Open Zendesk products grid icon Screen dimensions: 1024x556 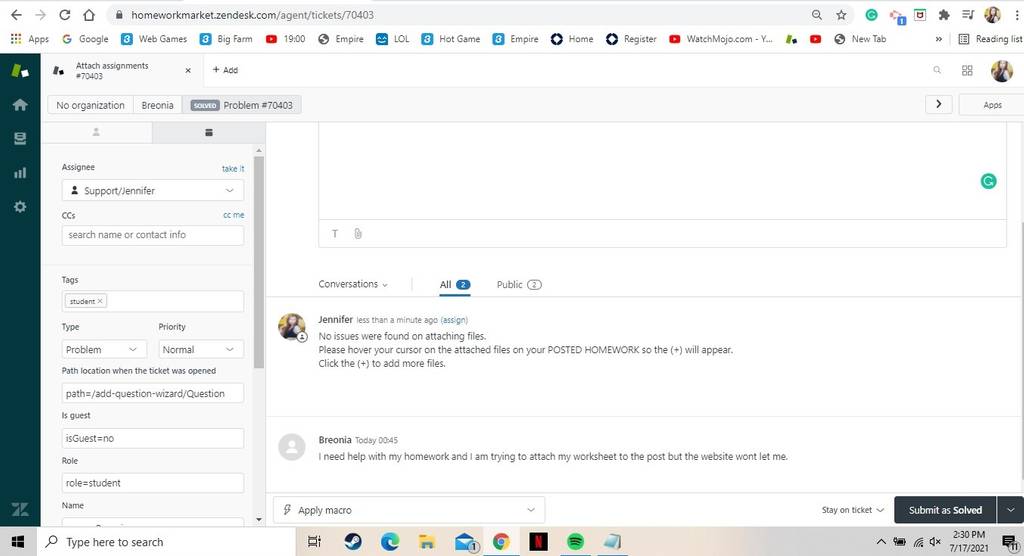click(x=967, y=70)
